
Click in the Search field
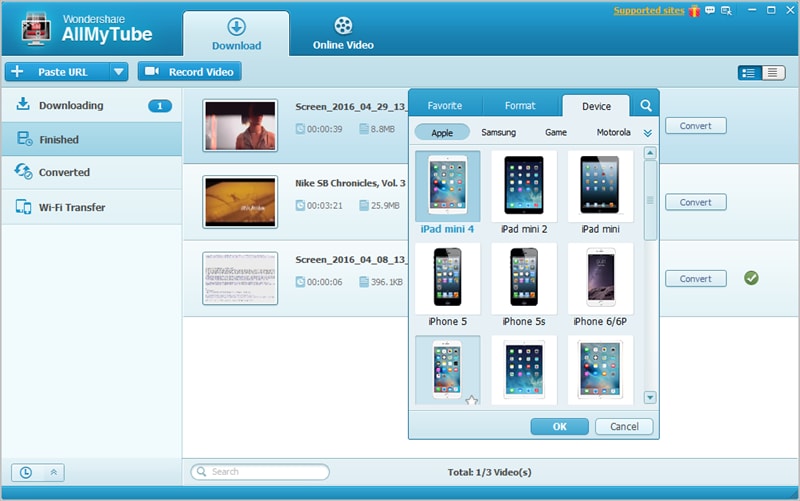click(260, 471)
